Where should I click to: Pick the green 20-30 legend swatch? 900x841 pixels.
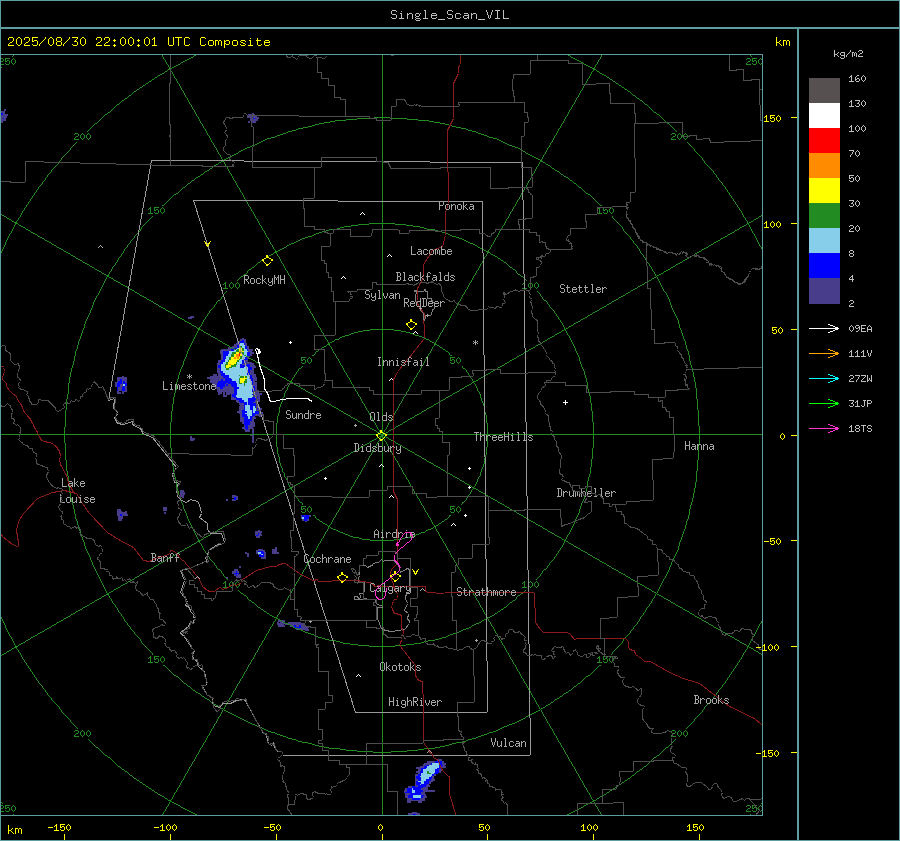824,216
